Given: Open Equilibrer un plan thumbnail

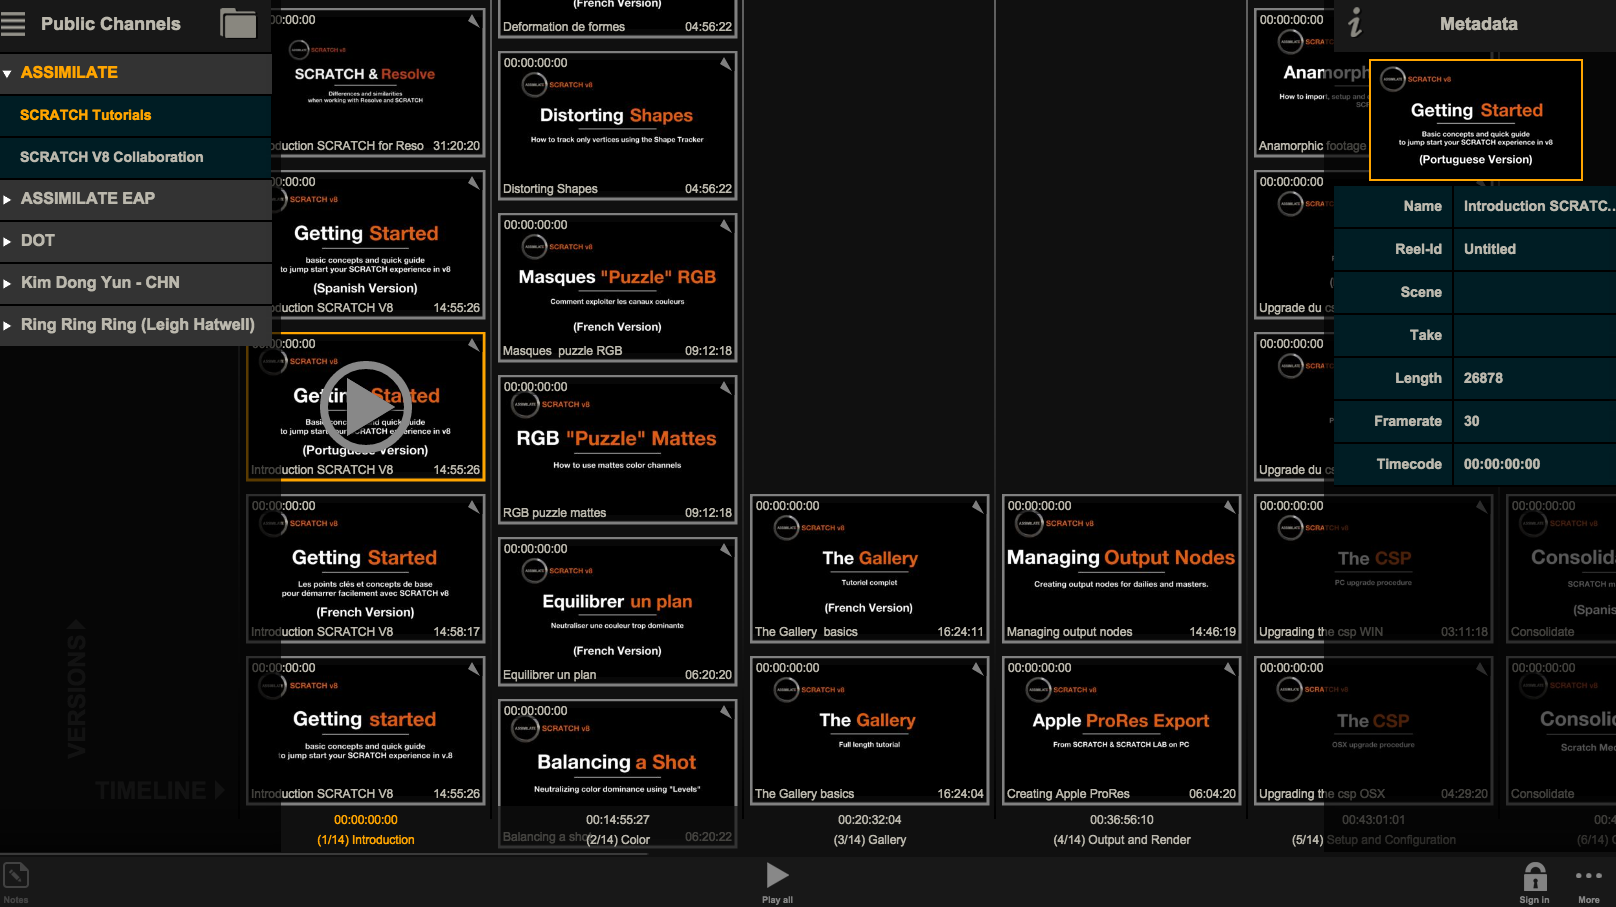Looking at the screenshot, I should (618, 612).
